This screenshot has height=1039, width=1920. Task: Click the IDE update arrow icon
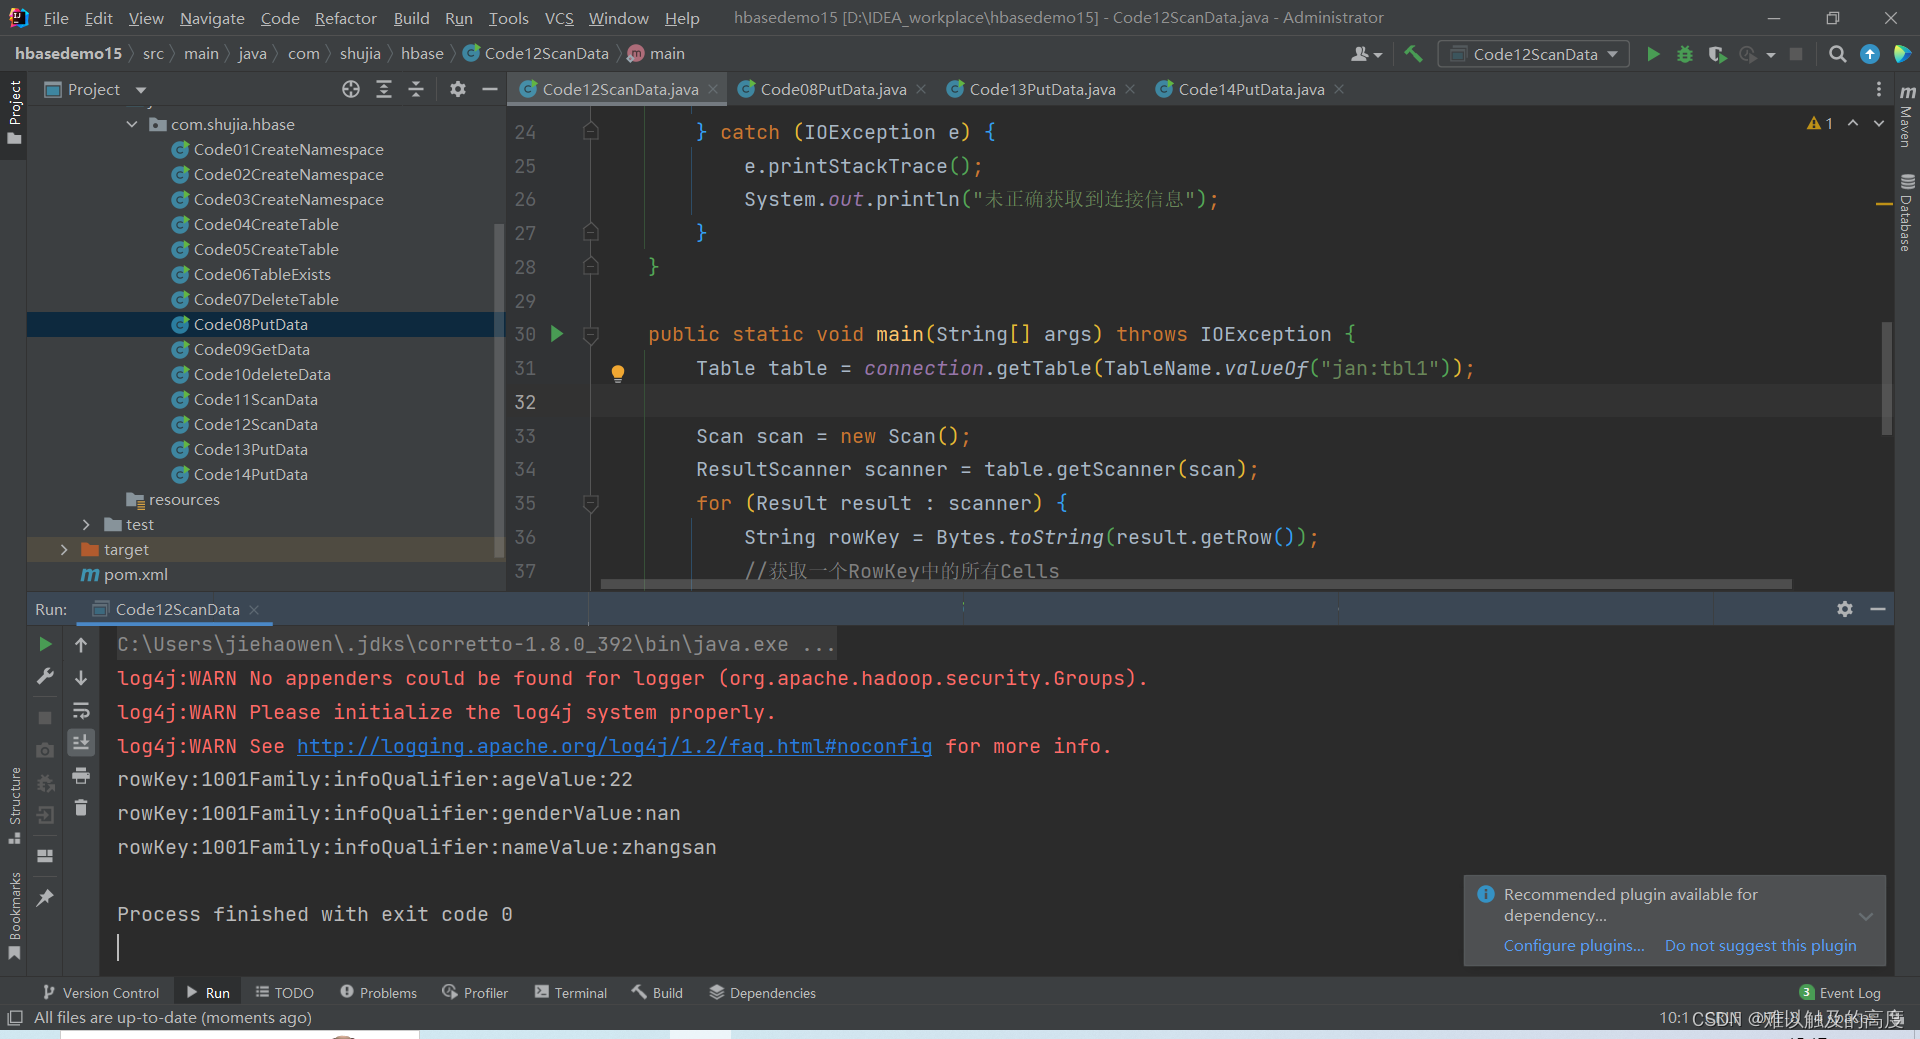(1869, 54)
